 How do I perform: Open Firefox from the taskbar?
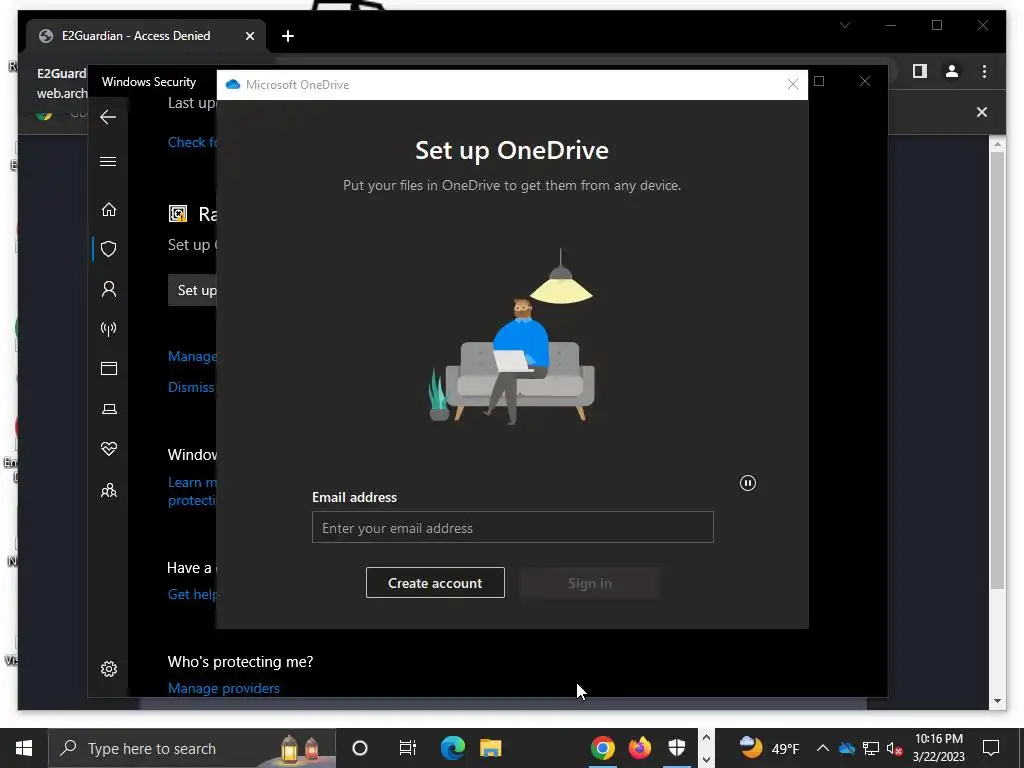click(639, 748)
